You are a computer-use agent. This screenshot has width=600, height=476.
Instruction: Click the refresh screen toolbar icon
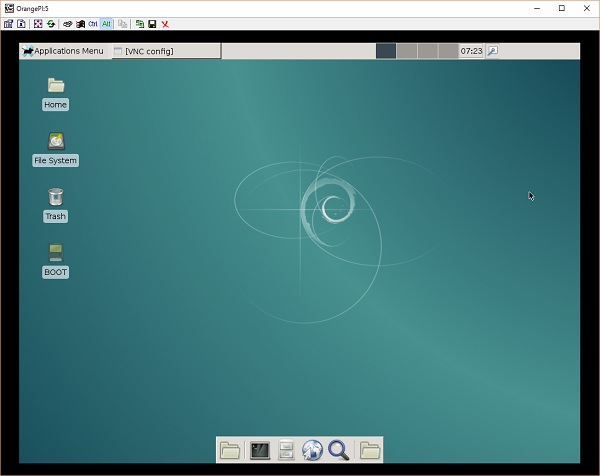coord(50,23)
